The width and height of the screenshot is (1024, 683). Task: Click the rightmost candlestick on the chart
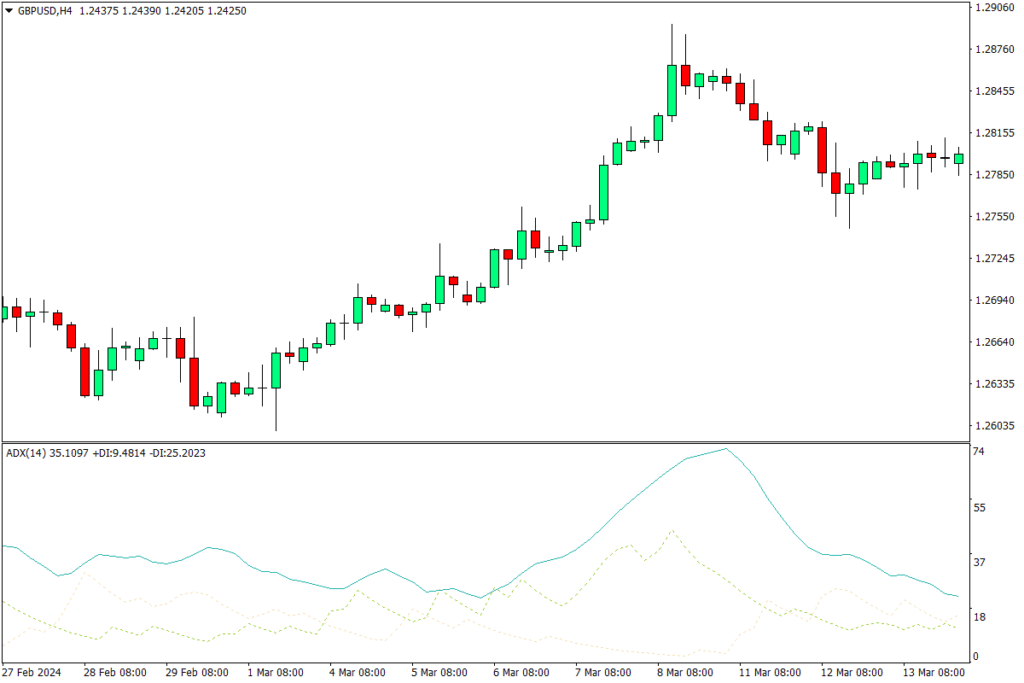point(957,160)
